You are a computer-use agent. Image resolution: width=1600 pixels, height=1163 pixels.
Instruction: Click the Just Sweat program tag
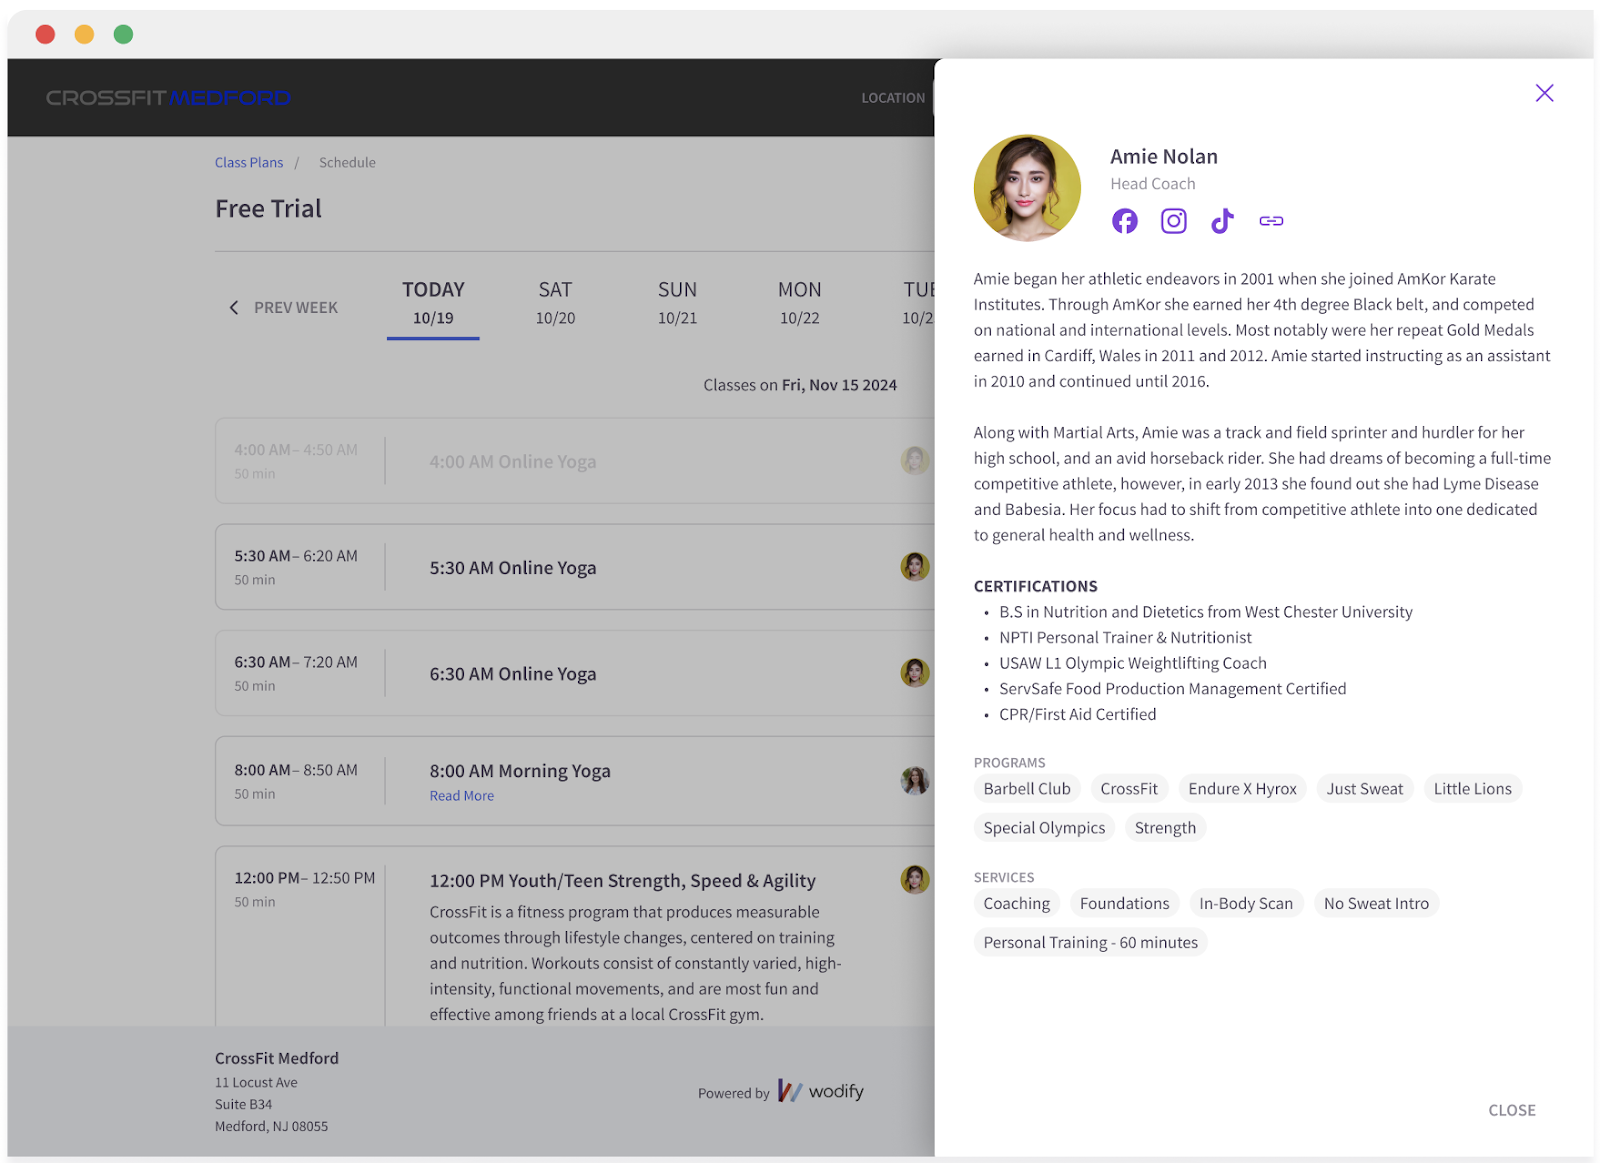pyautogui.click(x=1364, y=789)
